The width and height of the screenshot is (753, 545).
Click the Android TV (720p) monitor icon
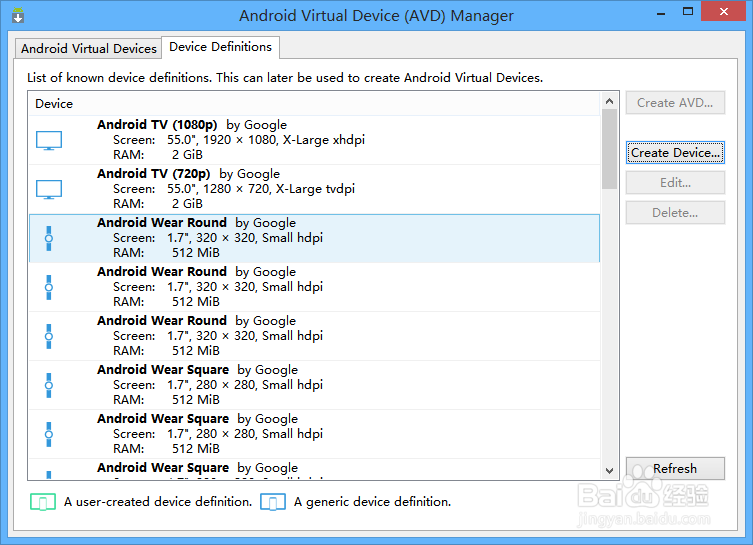[49, 190]
